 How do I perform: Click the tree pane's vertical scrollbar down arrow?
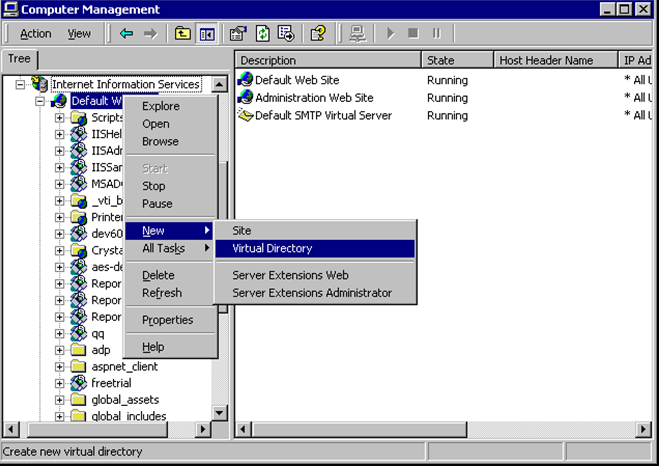tap(222, 412)
